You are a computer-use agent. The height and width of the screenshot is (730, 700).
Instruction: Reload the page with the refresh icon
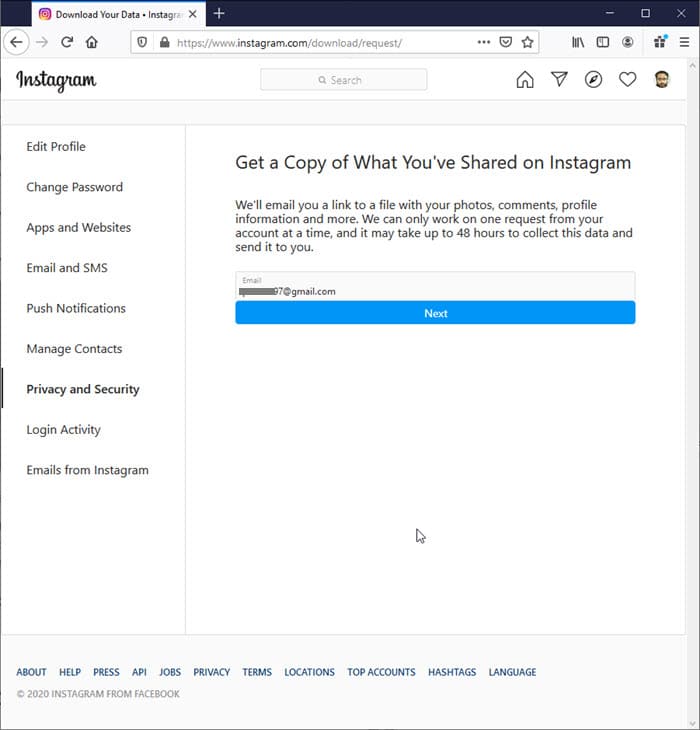[67, 42]
